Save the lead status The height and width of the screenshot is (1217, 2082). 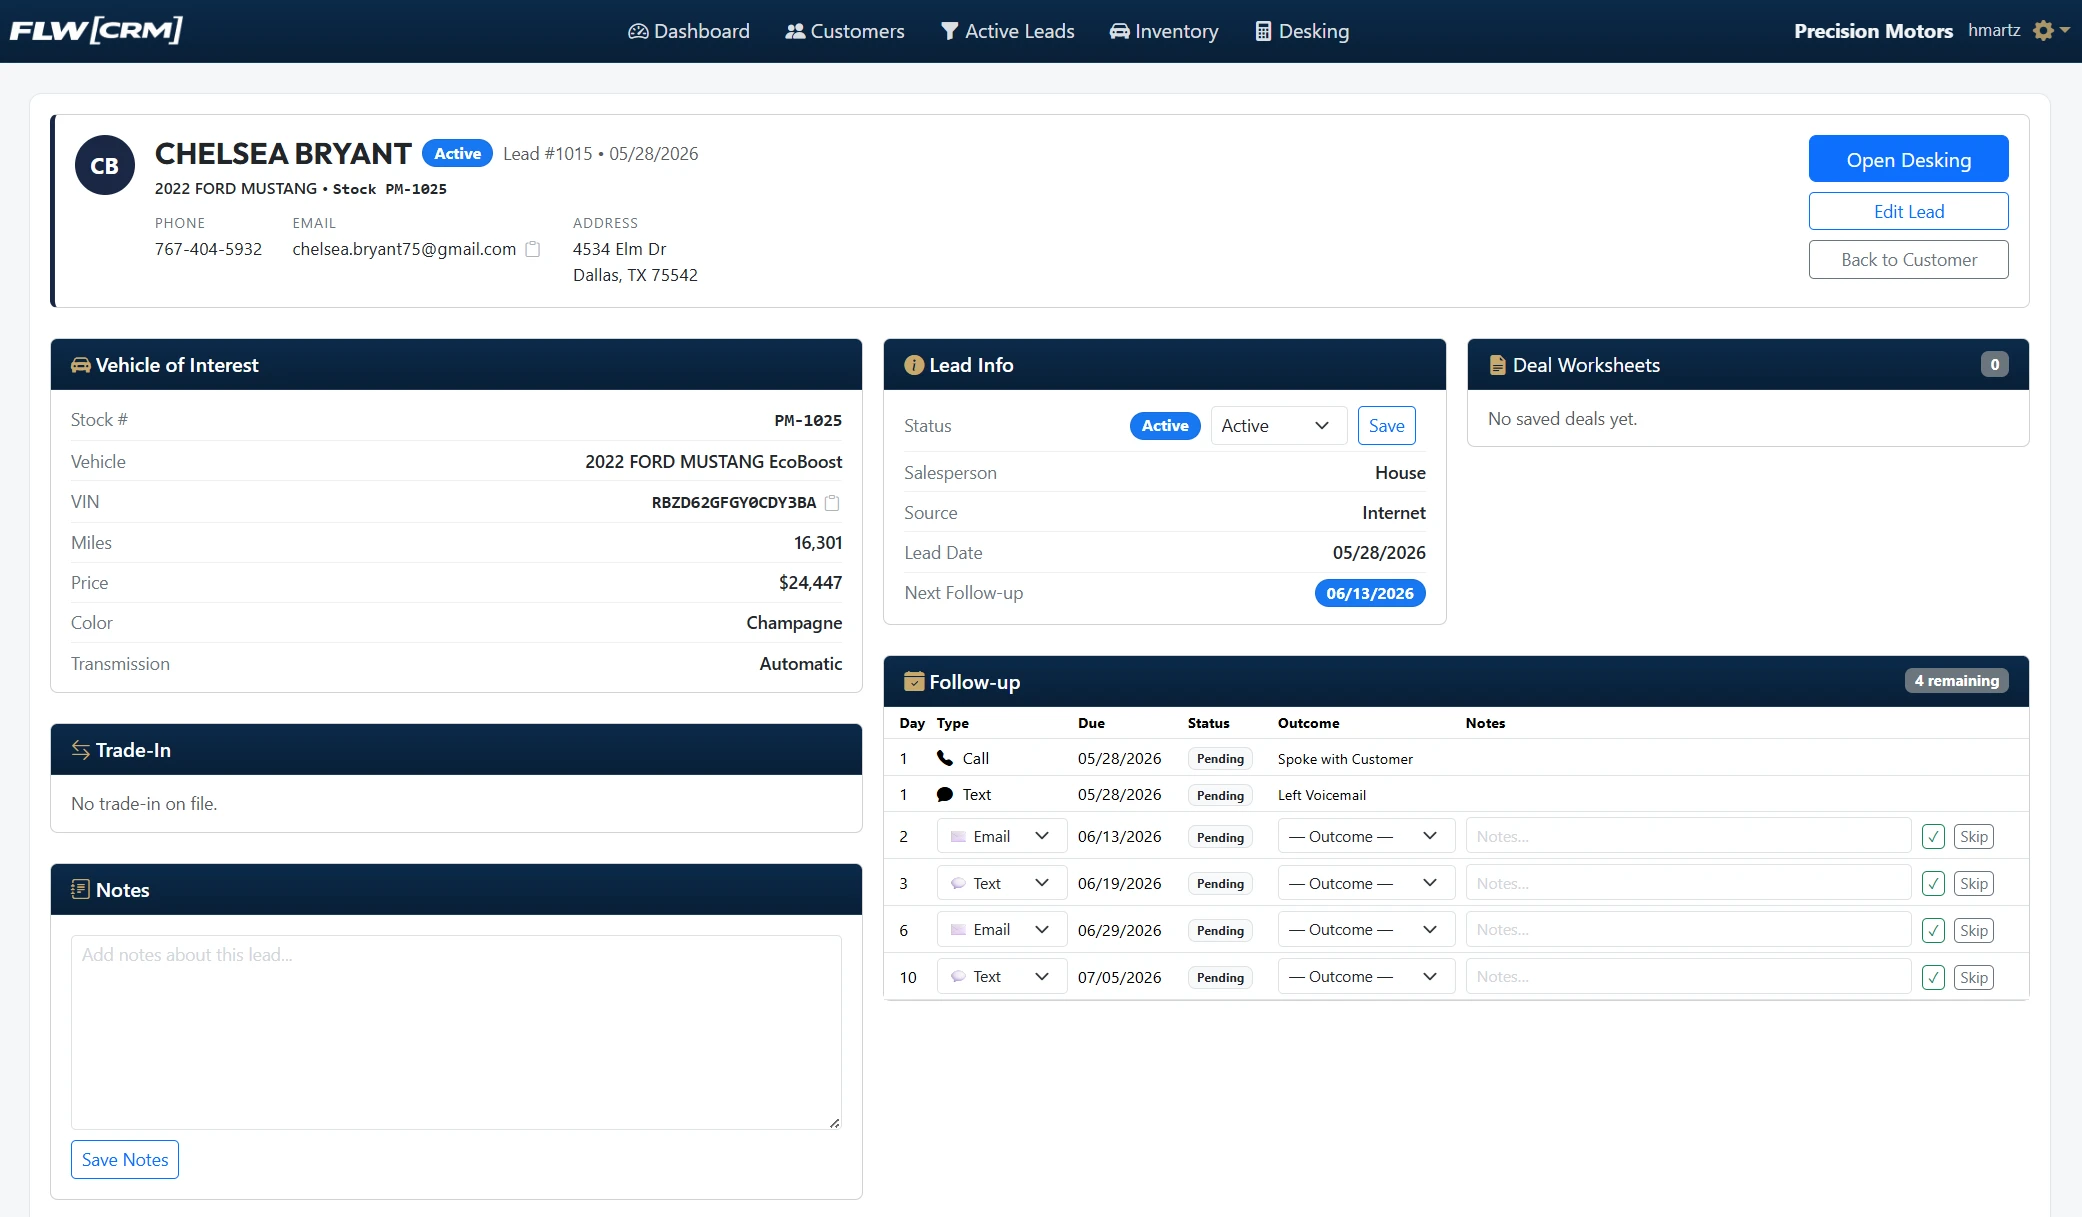[1386, 426]
